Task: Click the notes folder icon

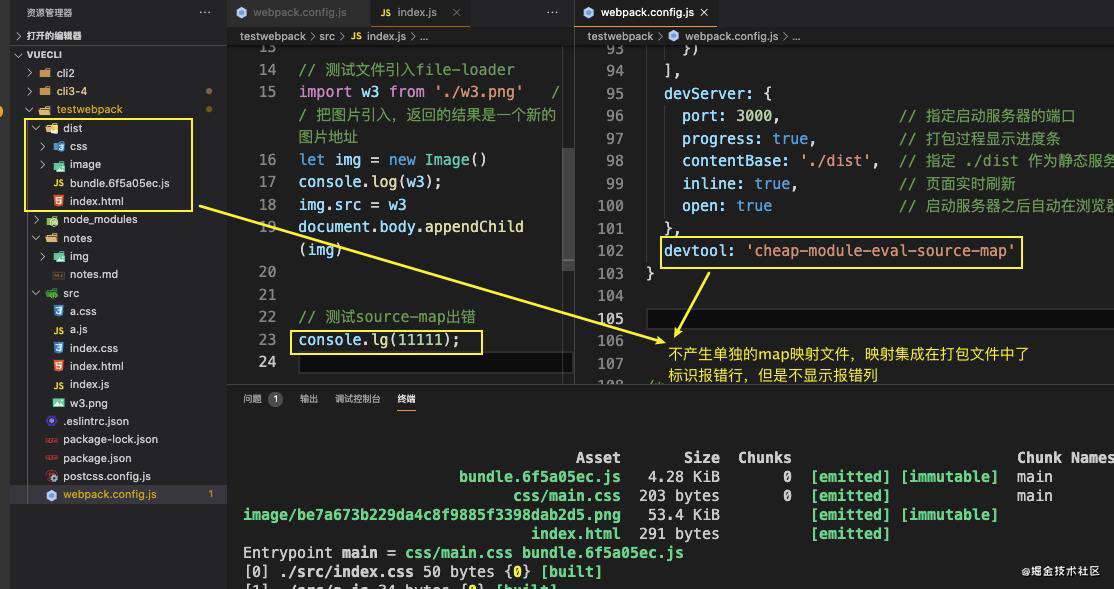Action: [51, 238]
